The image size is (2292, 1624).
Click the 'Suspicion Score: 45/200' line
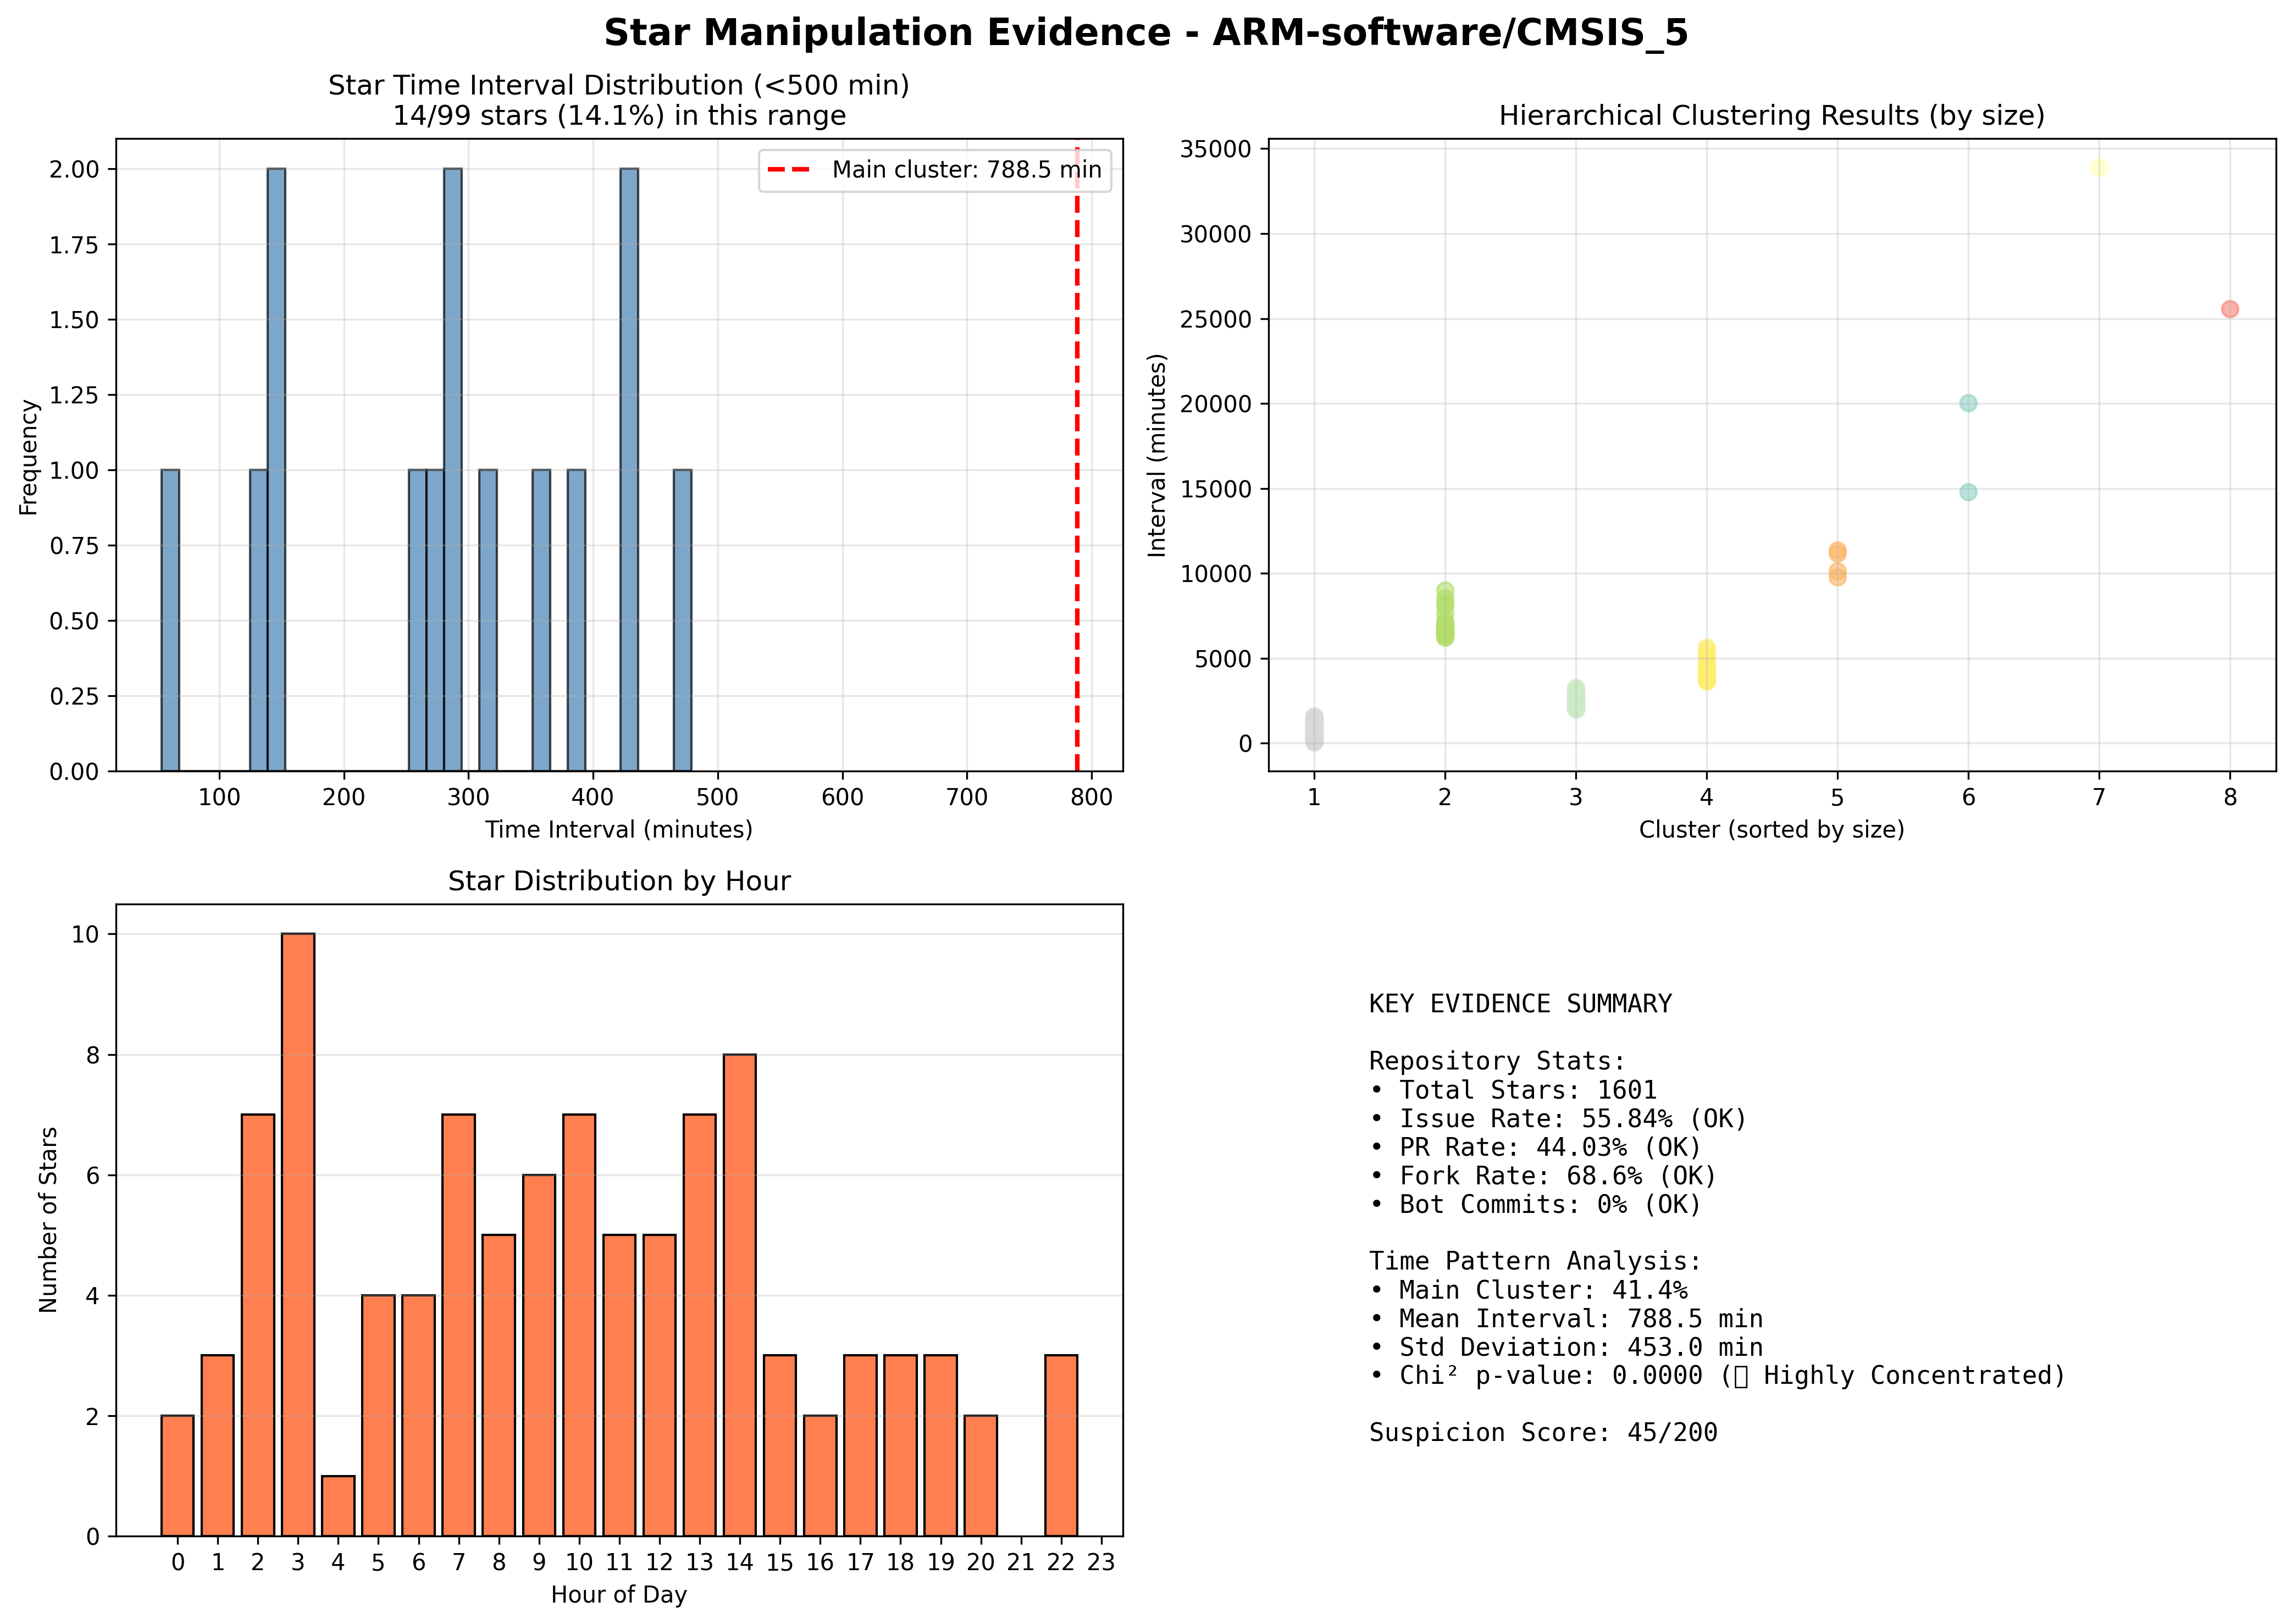coord(1543,1433)
